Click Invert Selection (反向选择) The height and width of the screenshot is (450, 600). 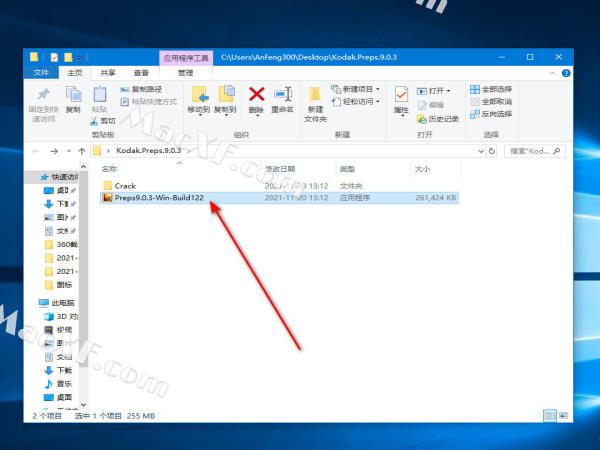pyautogui.click(x=491, y=114)
